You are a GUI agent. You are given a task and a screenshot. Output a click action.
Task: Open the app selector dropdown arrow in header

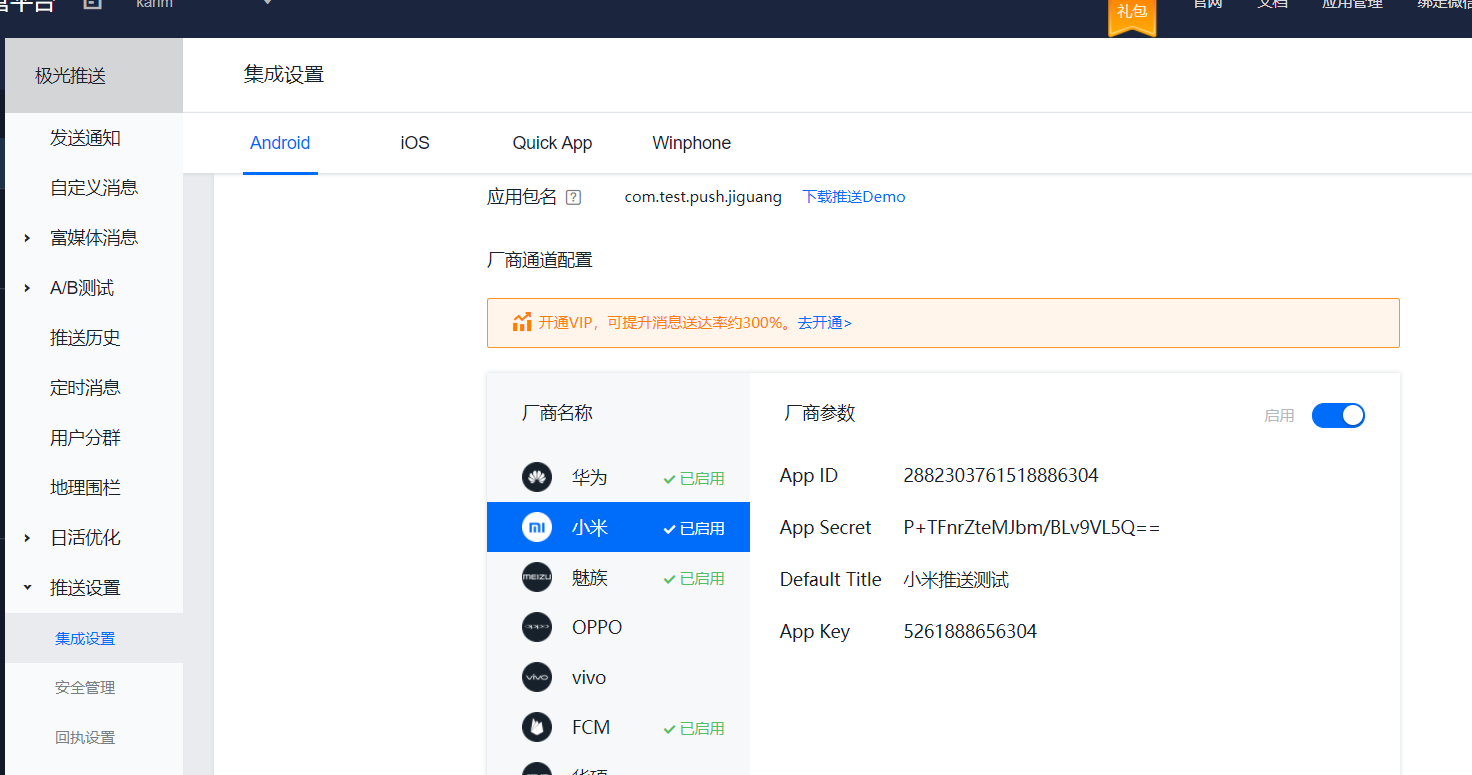(267, 3)
